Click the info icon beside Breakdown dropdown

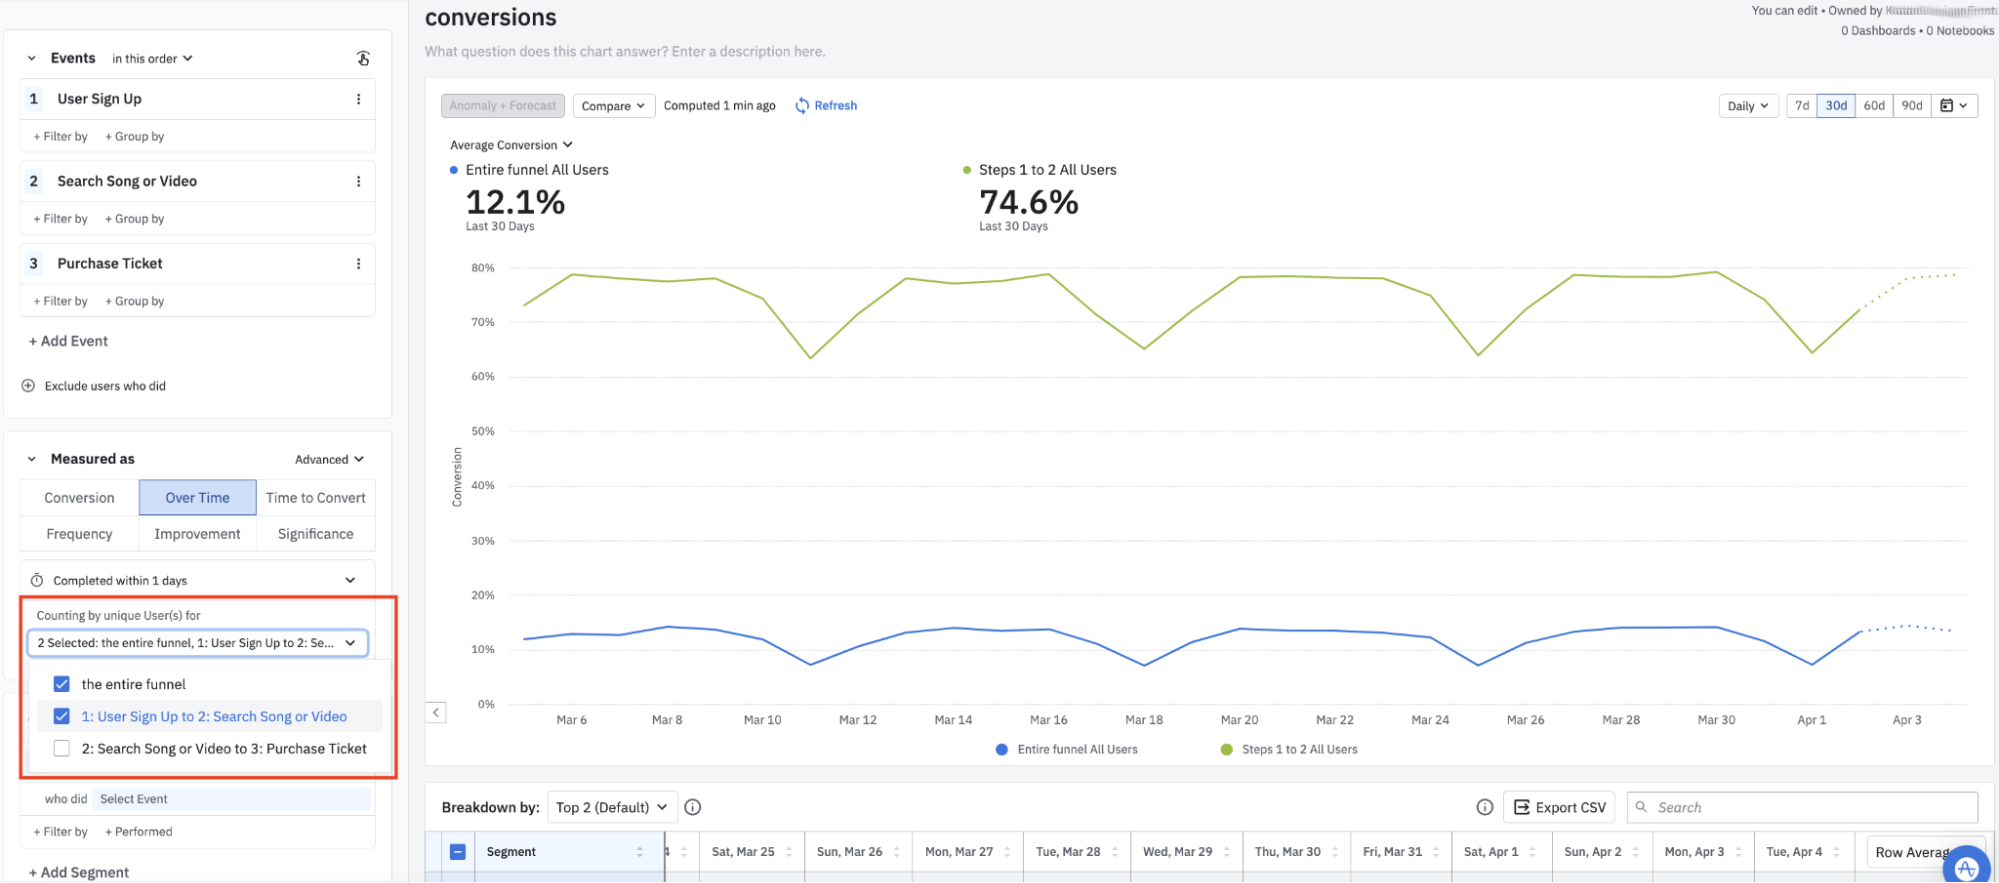[693, 808]
